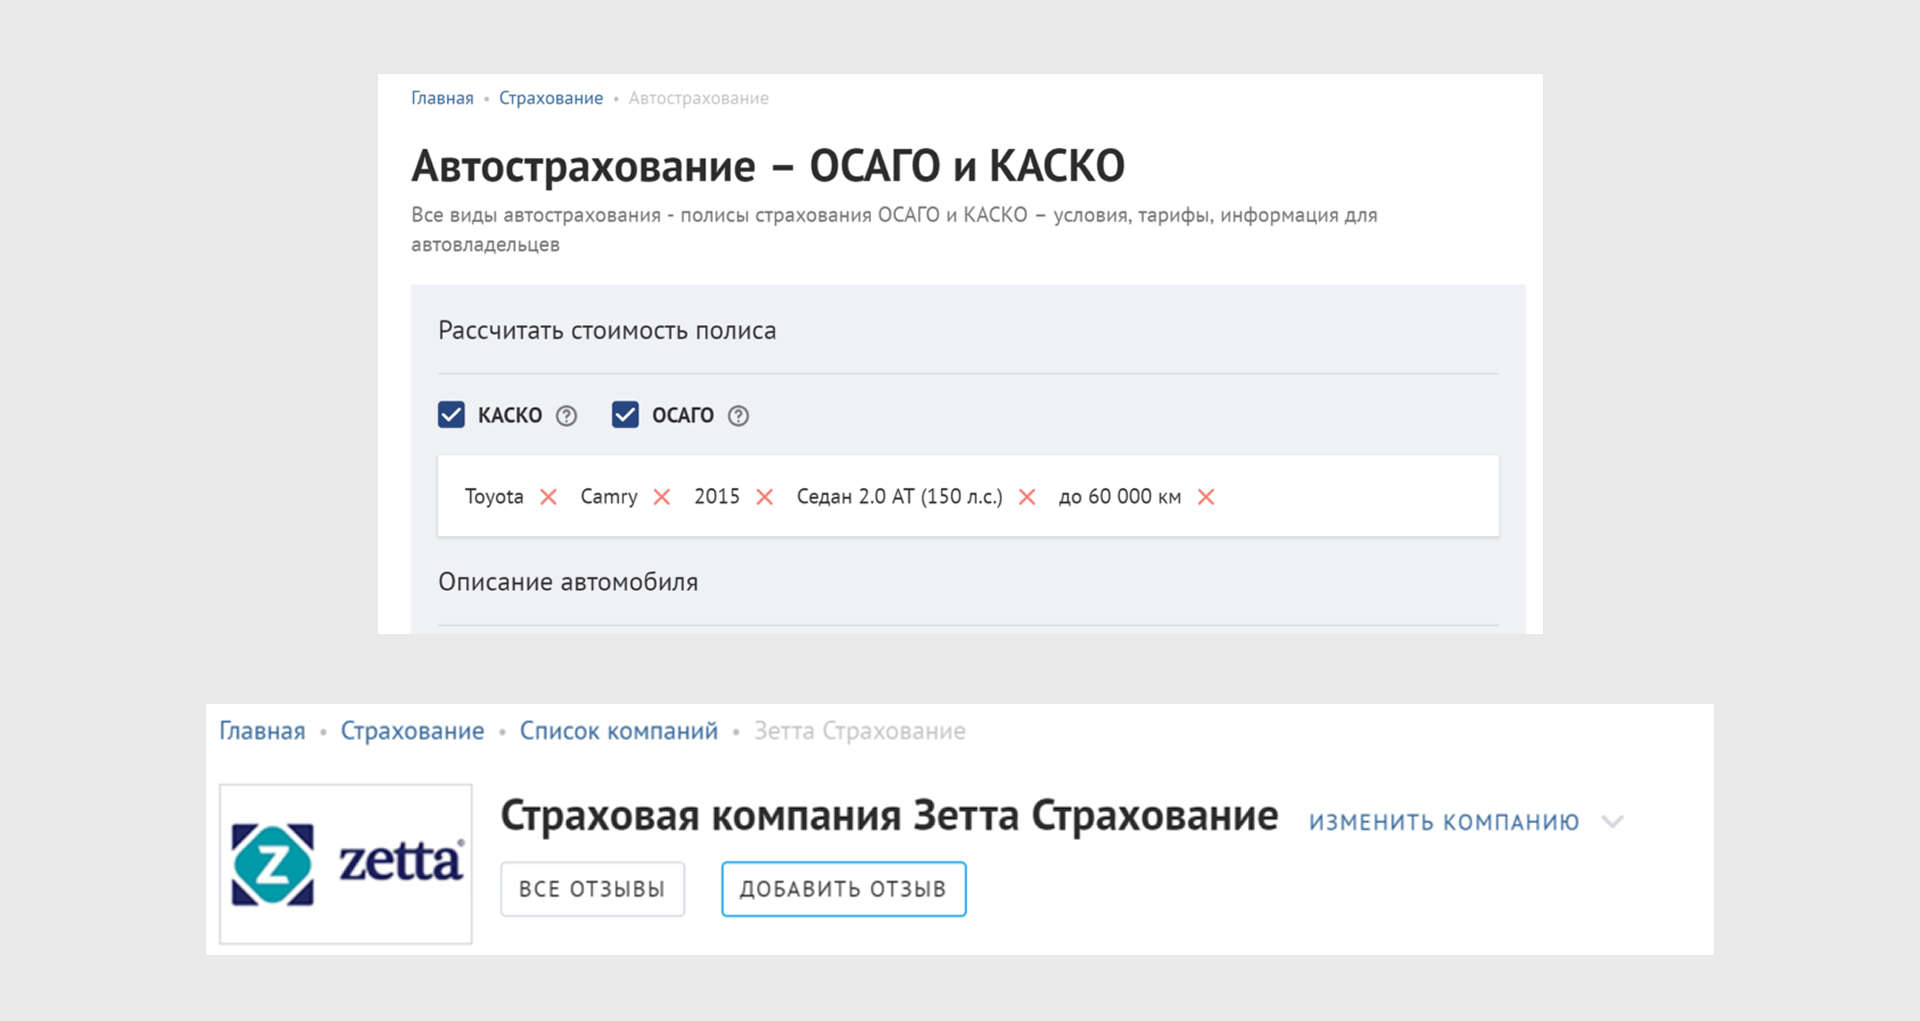This screenshot has width=1920, height=1021.
Task: Uncheck the ОСАГО checkbox
Action: pos(625,415)
